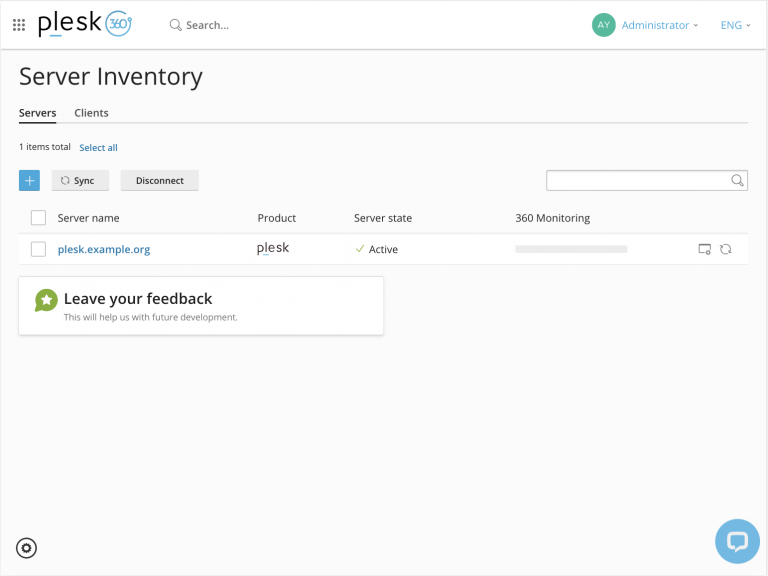The image size is (768, 576).
Task: Open the plesk.example.org server link
Action: [x=104, y=249]
